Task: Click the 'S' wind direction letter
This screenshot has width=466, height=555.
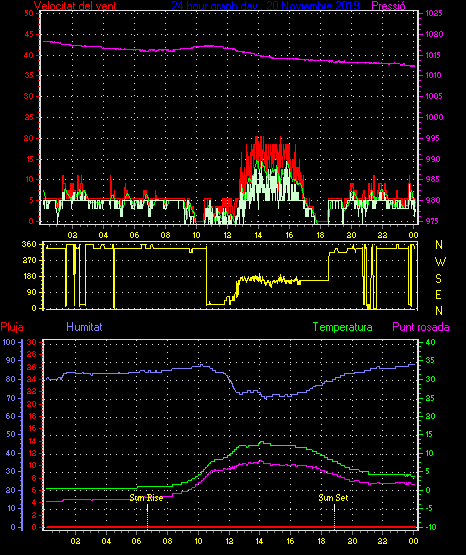Action: tap(438, 279)
